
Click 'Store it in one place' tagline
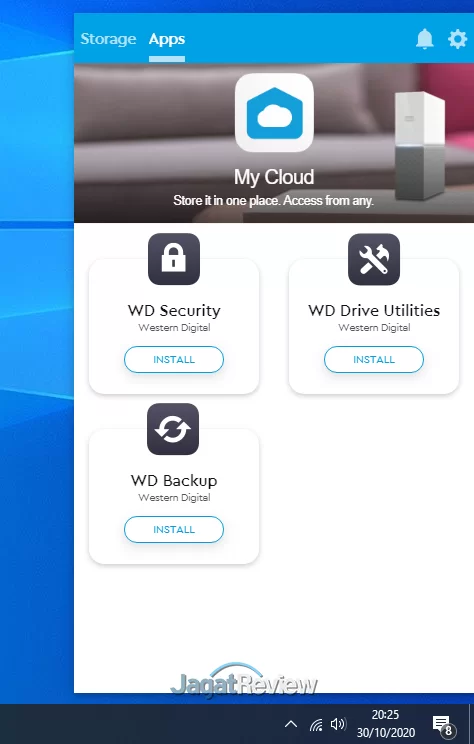coord(273,201)
